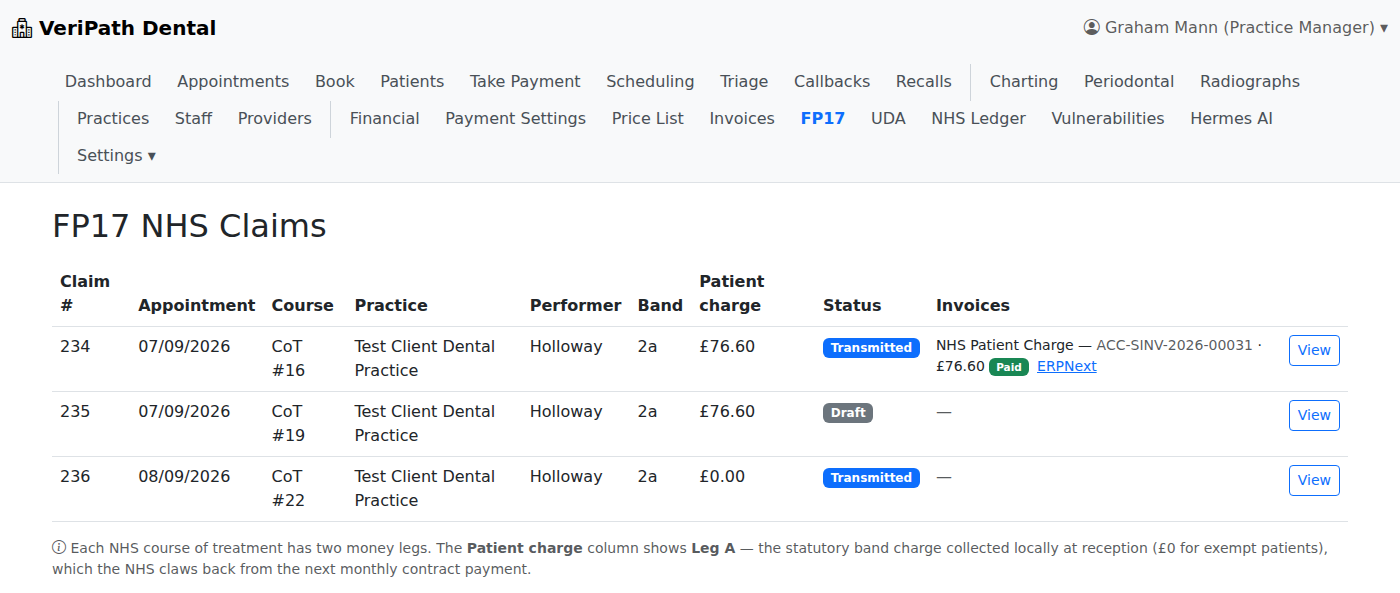Open the Vulnerabilities page
This screenshot has width=1400, height=593.
pyautogui.click(x=1108, y=118)
